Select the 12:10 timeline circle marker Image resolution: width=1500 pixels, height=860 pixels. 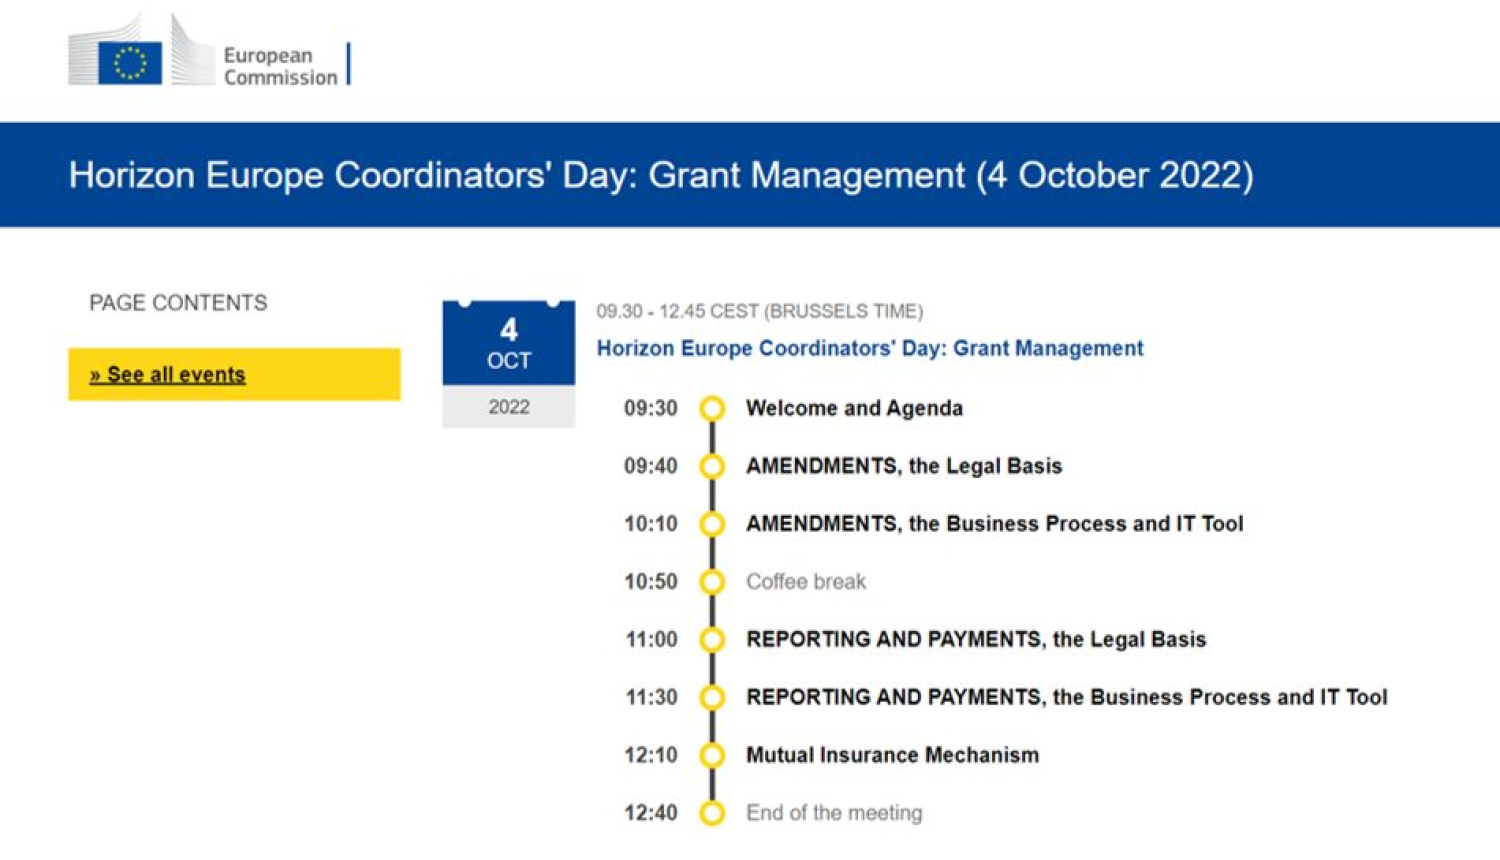coord(712,755)
